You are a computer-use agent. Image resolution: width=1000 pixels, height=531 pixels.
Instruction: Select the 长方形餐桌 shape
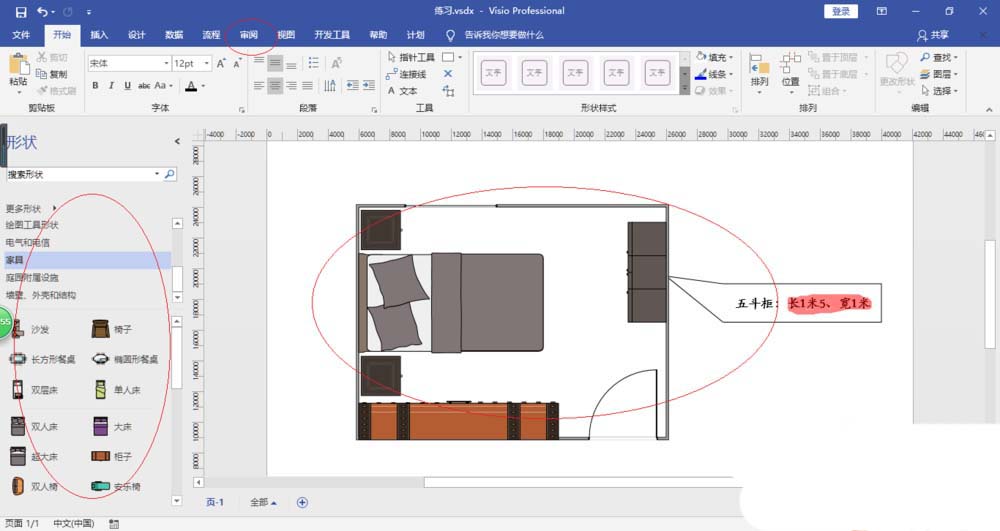pyautogui.click(x=43, y=360)
